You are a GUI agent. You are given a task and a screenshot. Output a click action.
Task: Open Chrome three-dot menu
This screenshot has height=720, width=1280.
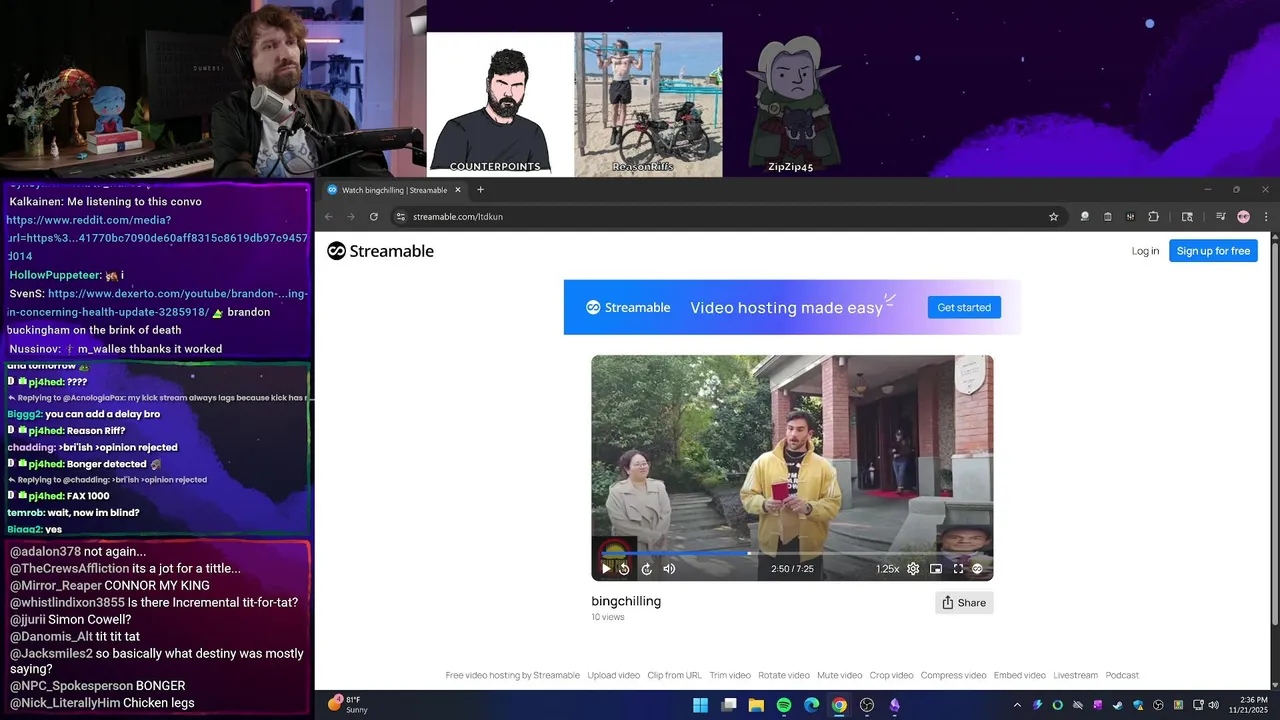(x=1266, y=217)
